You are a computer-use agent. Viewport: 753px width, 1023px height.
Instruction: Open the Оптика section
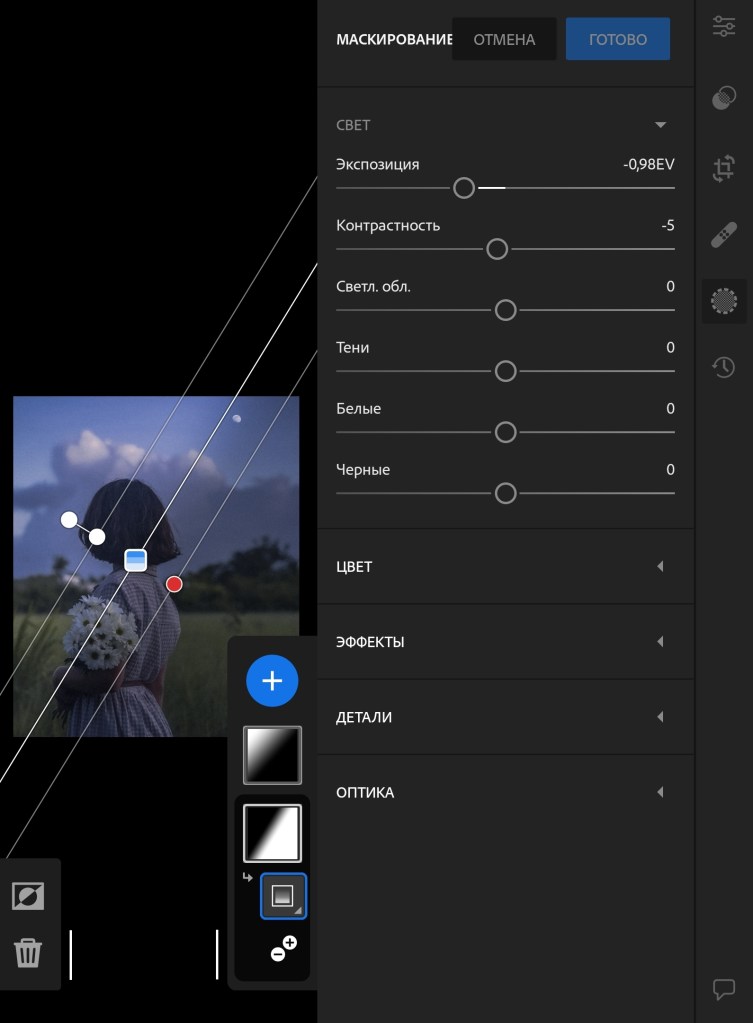pyautogui.click(x=660, y=792)
